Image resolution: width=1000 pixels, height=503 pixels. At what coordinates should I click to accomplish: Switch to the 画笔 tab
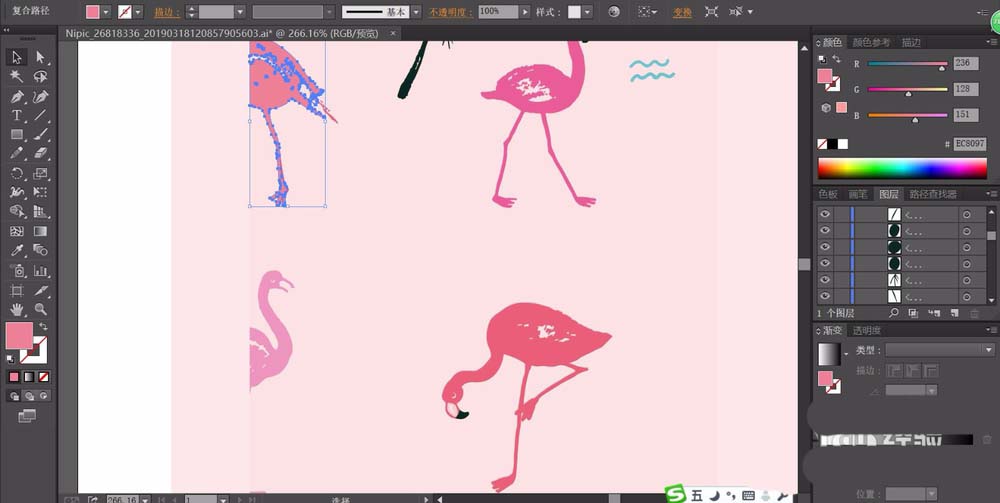click(858, 194)
